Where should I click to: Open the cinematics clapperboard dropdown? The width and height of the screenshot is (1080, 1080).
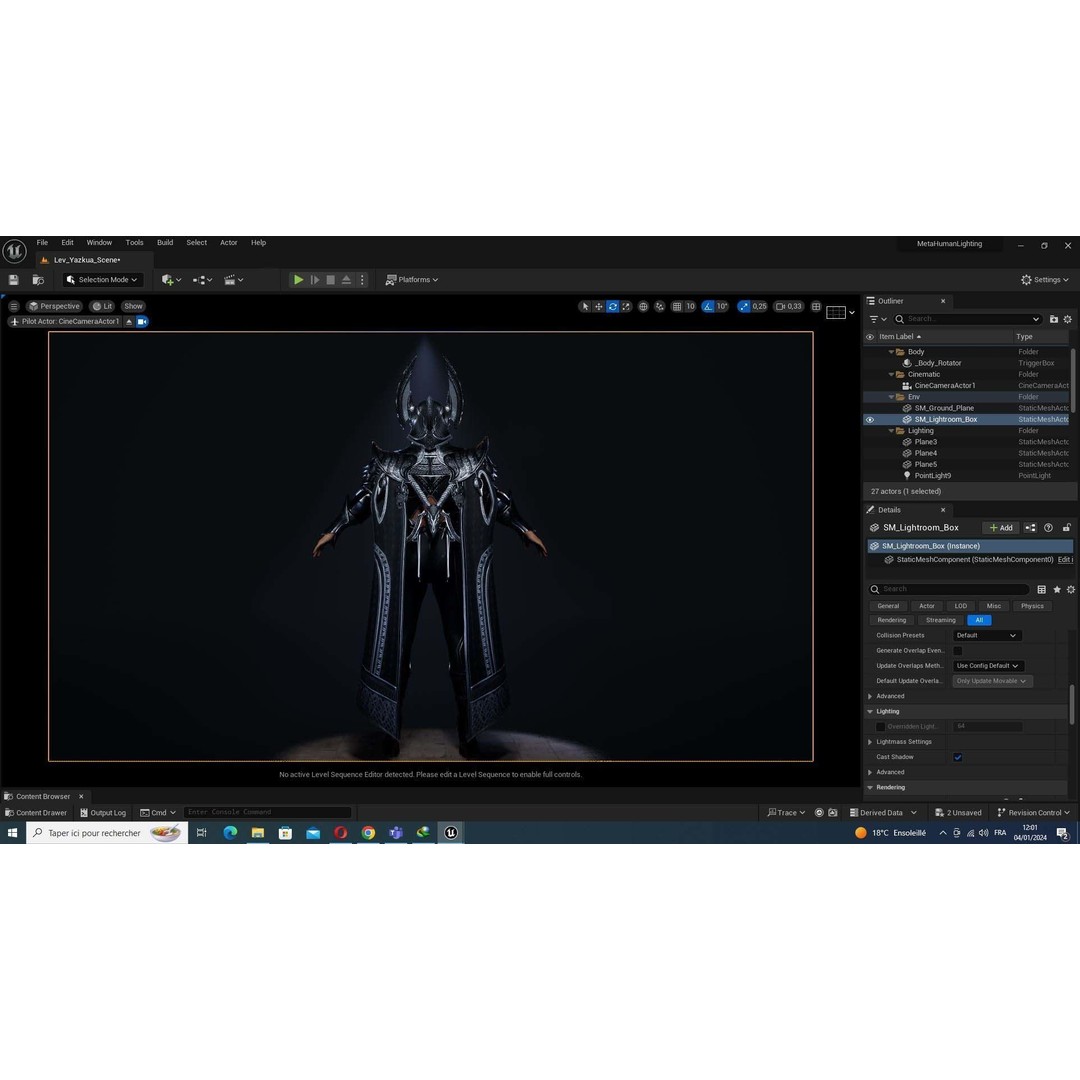tap(233, 280)
